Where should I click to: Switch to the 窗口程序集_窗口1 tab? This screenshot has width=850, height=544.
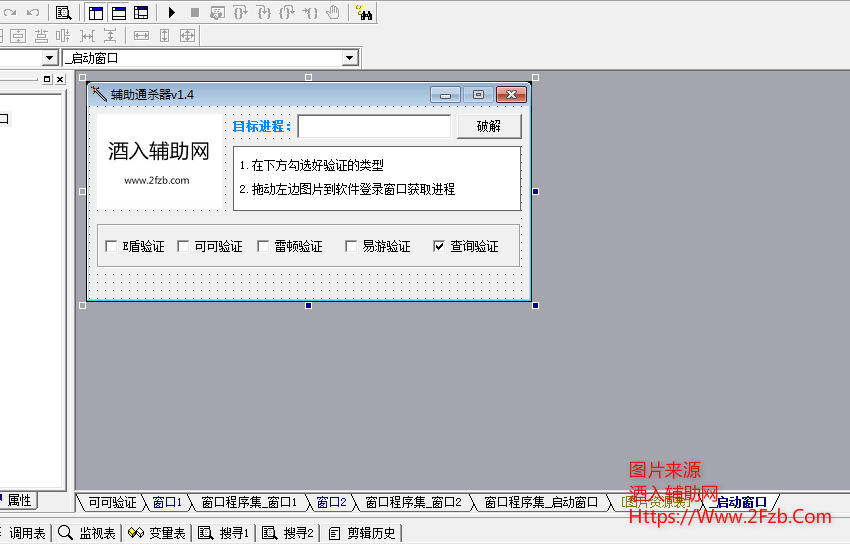tap(249, 502)
